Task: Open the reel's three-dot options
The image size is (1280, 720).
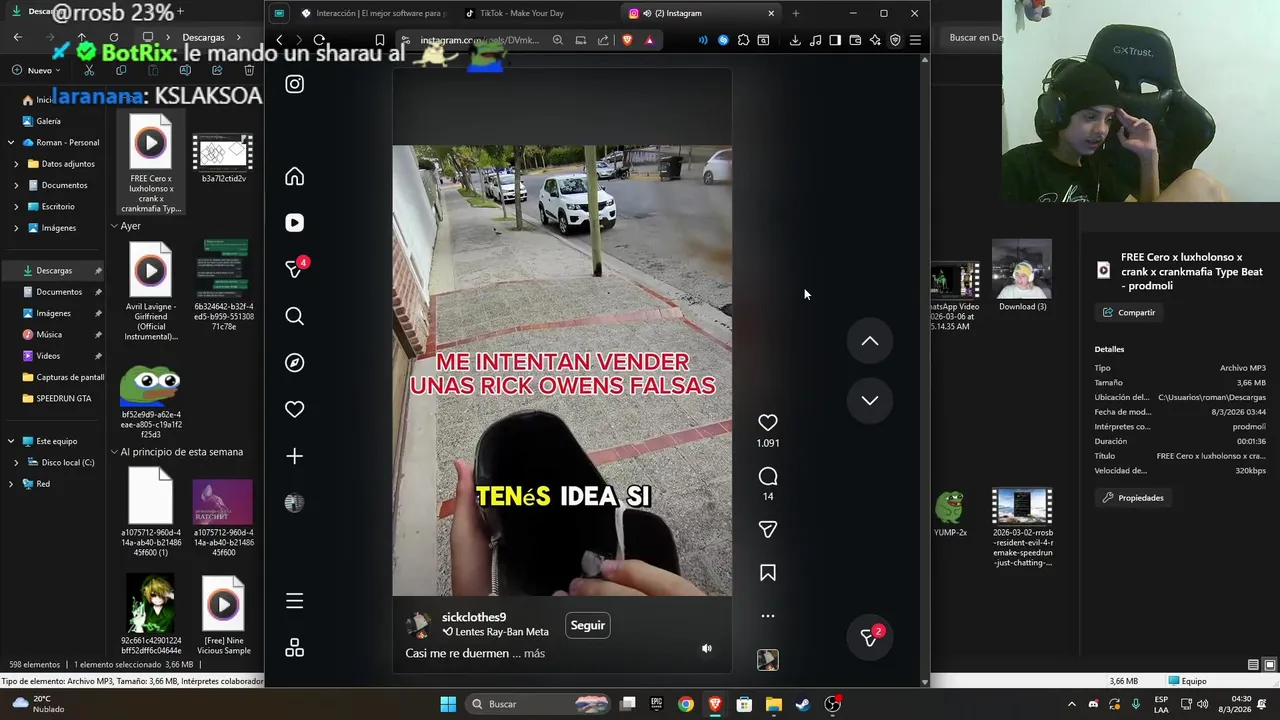Action: [x=768, y=616]
